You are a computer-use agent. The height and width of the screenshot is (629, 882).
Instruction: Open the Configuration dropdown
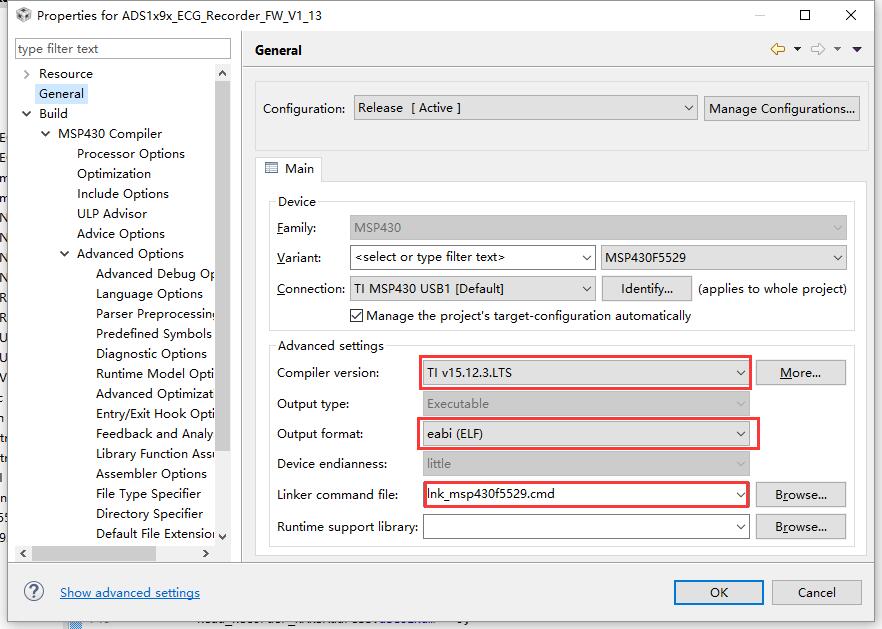point(525,108)
